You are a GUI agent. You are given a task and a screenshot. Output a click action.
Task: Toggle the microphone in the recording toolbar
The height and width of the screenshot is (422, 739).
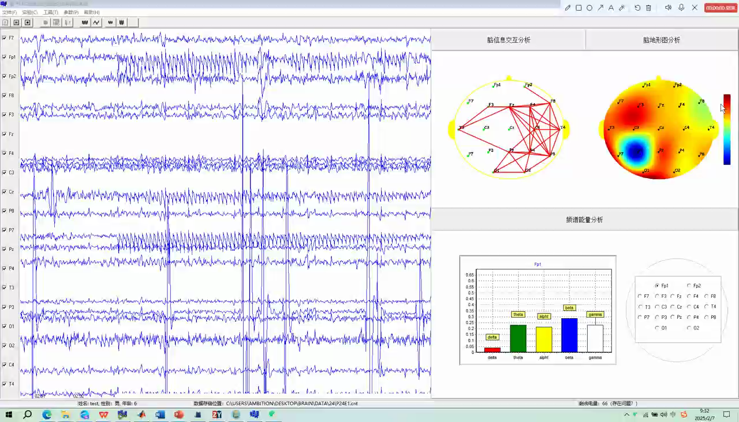point(682,8)
